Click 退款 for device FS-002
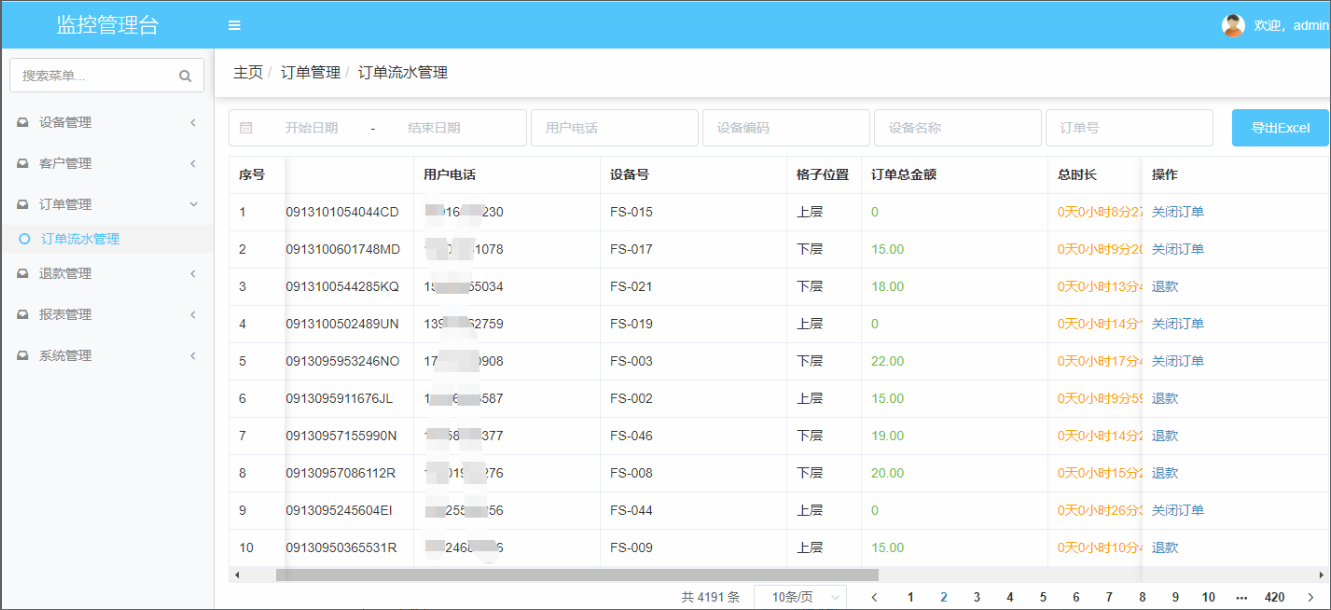The width and height of the screenshot is (1331, 610). click(1165, 398)
